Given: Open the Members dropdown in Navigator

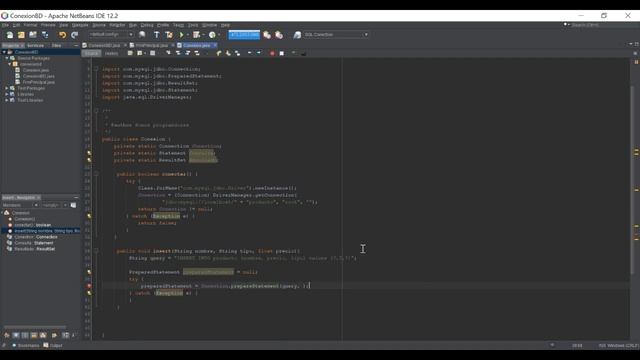Looking at the screenshot, I should 20,205.
